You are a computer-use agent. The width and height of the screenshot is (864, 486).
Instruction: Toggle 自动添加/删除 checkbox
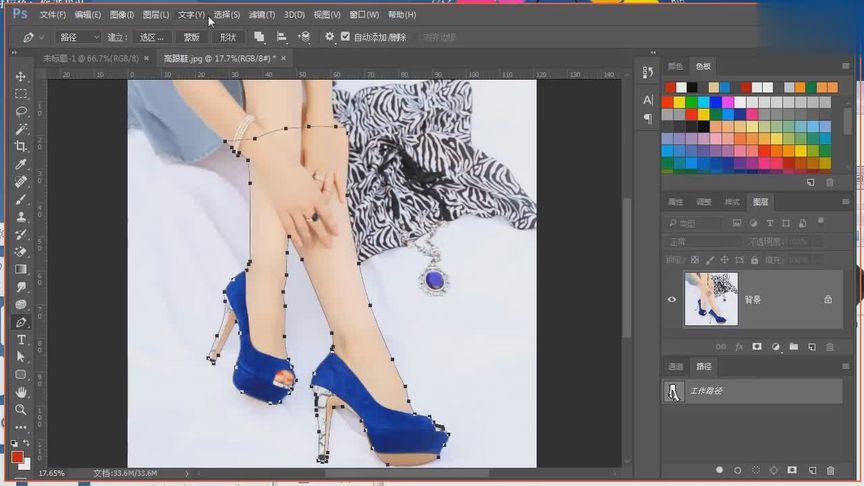(346, 37)
